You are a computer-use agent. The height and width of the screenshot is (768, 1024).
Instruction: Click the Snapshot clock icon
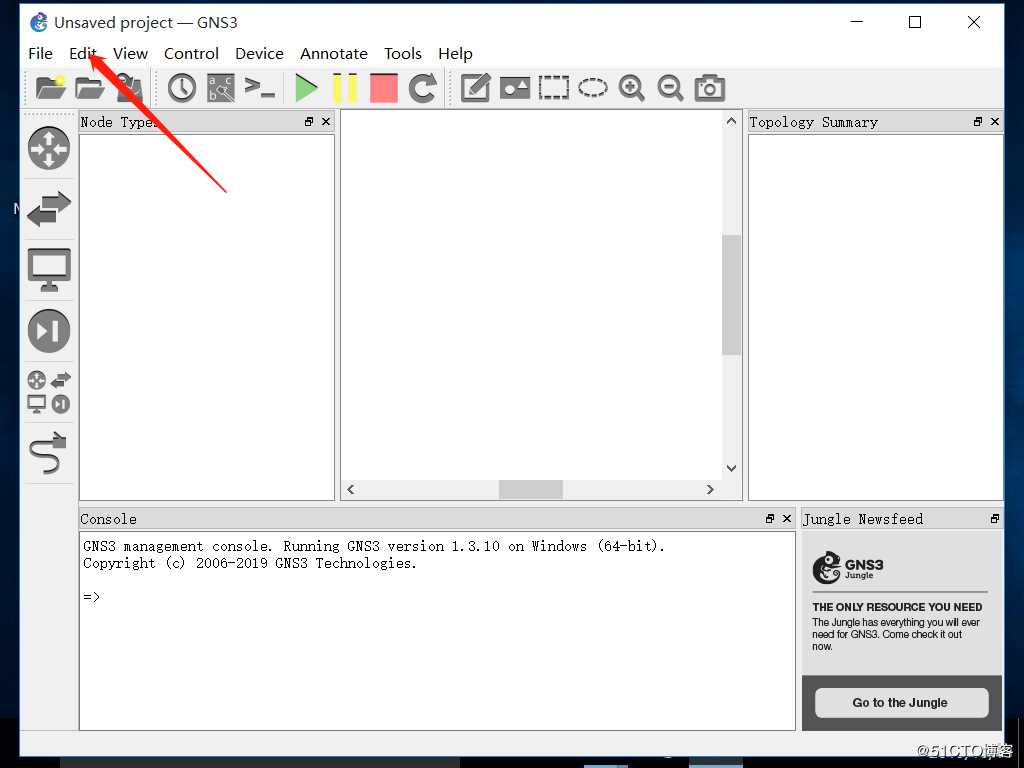[x=182, y=88]
